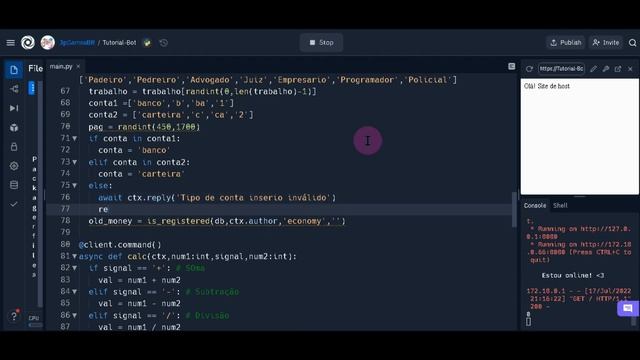Viewport: 640px width, 360px height.
Task: Close the webview panel
Action: (x=630, y=69)
